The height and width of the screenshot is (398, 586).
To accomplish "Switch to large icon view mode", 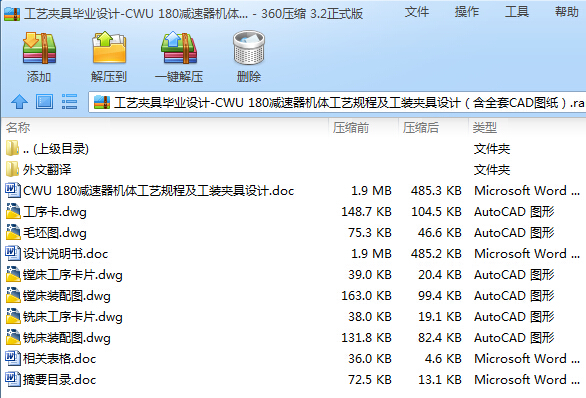I will (44, 102).
